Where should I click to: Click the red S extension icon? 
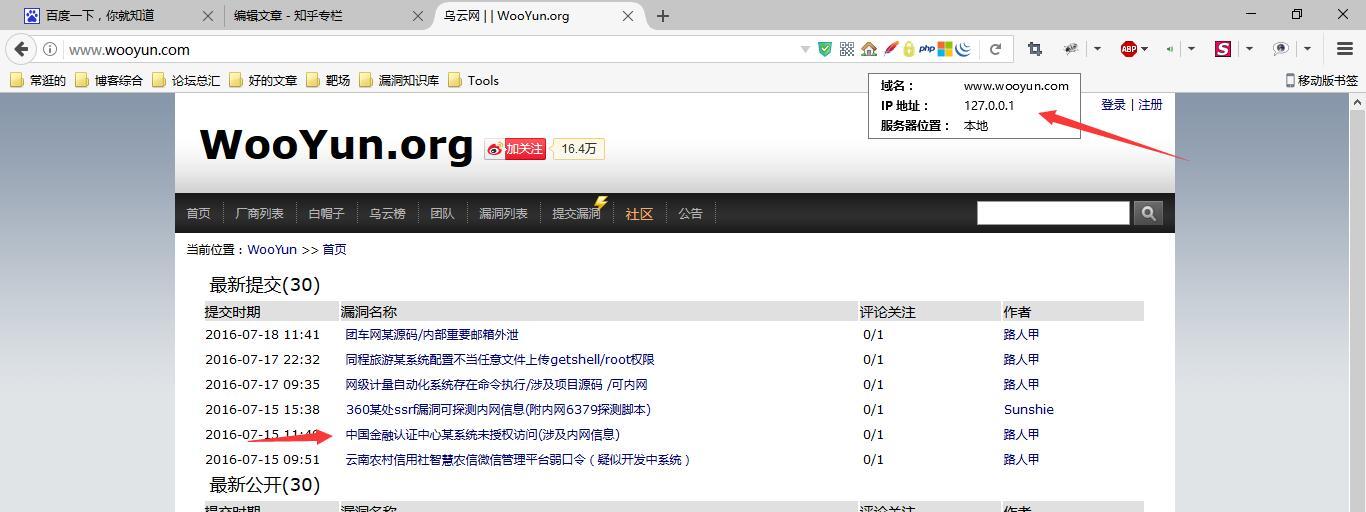(1222, 48)
